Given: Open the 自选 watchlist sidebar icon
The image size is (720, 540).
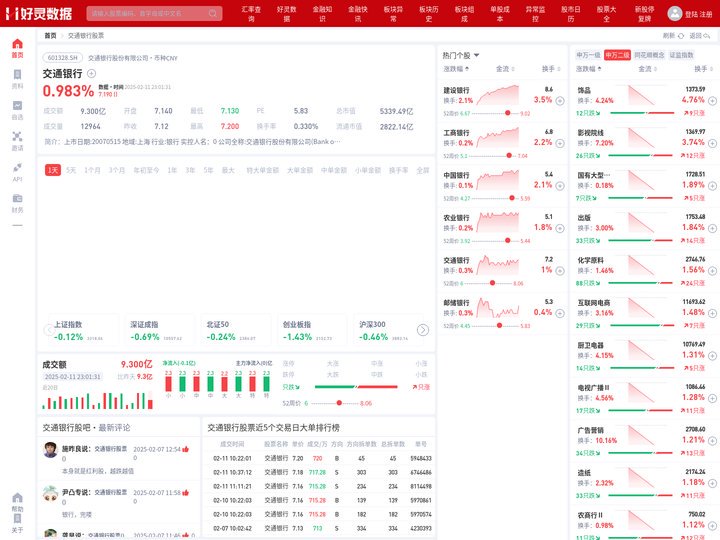Looking at the screenshot, I should coord(17,110).
